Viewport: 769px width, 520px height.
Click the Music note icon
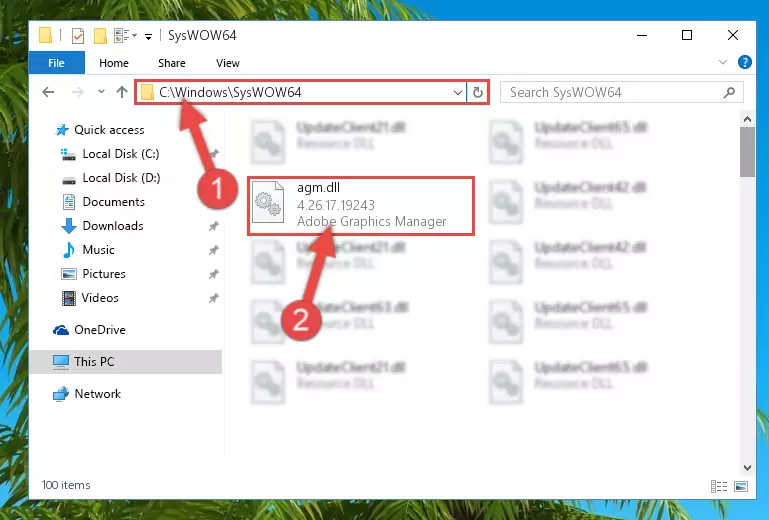69,250
